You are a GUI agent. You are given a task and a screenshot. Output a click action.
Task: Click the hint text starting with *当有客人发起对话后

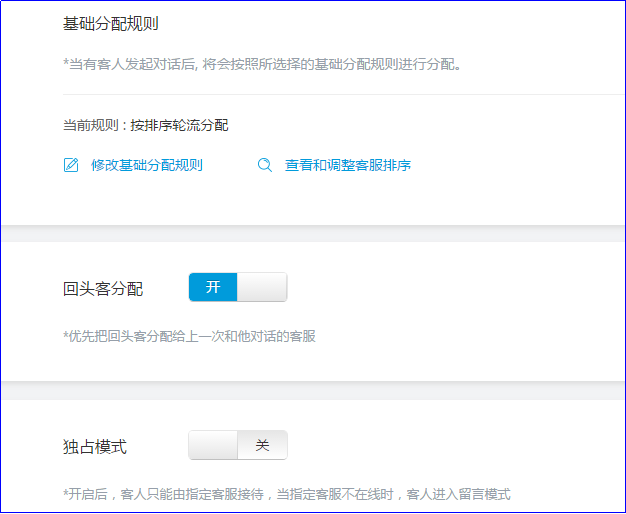point(260,65)
